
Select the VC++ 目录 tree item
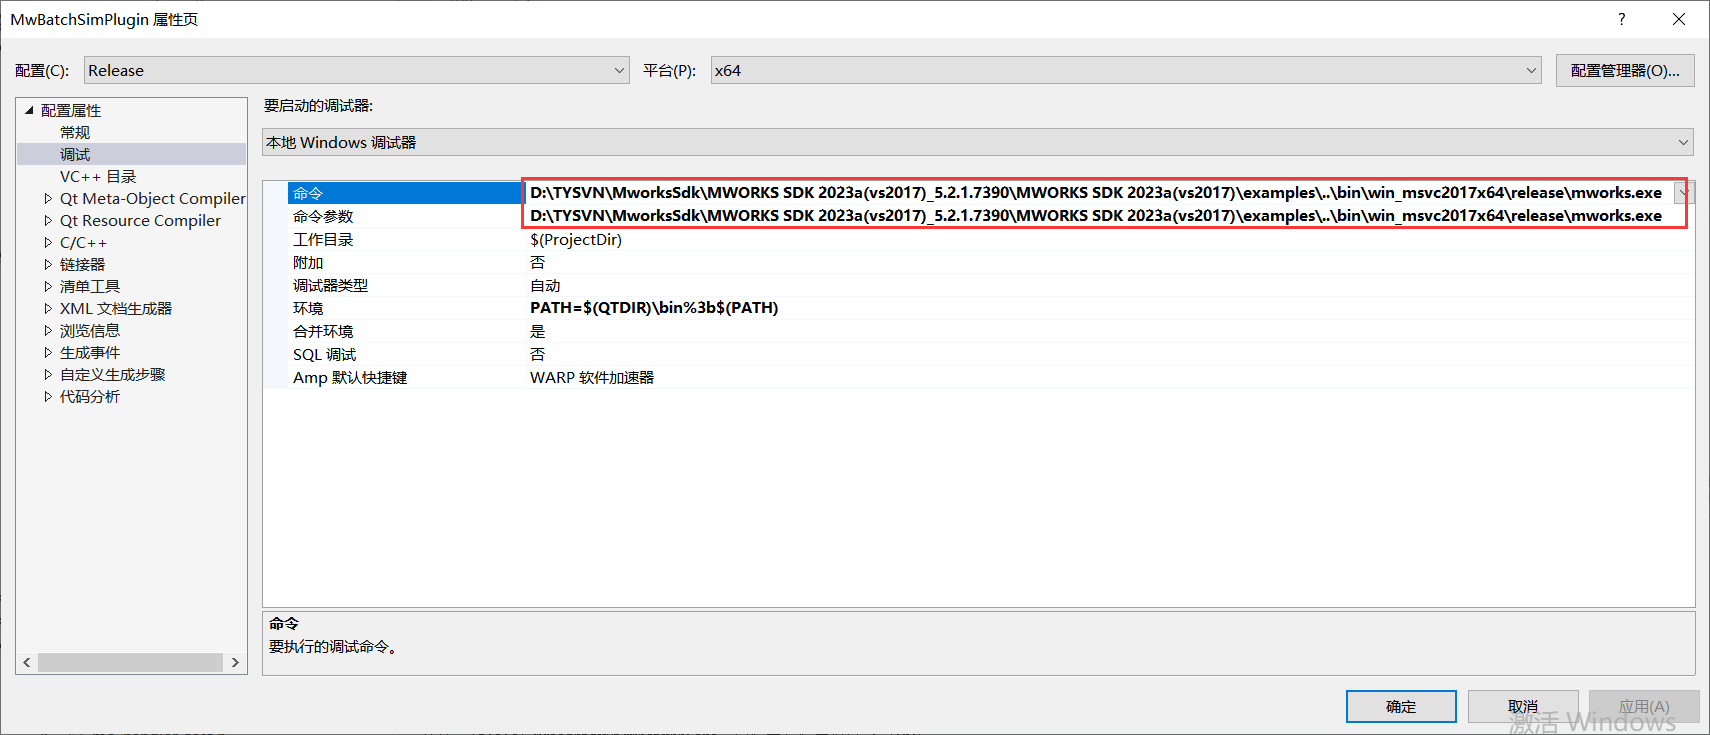click(x=98, y=177)
